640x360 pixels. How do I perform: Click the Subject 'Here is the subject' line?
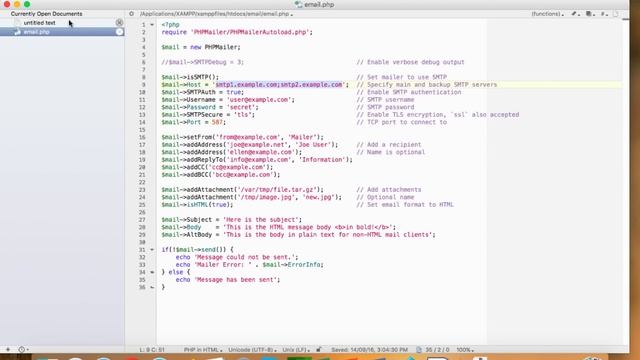click(231, 220)
